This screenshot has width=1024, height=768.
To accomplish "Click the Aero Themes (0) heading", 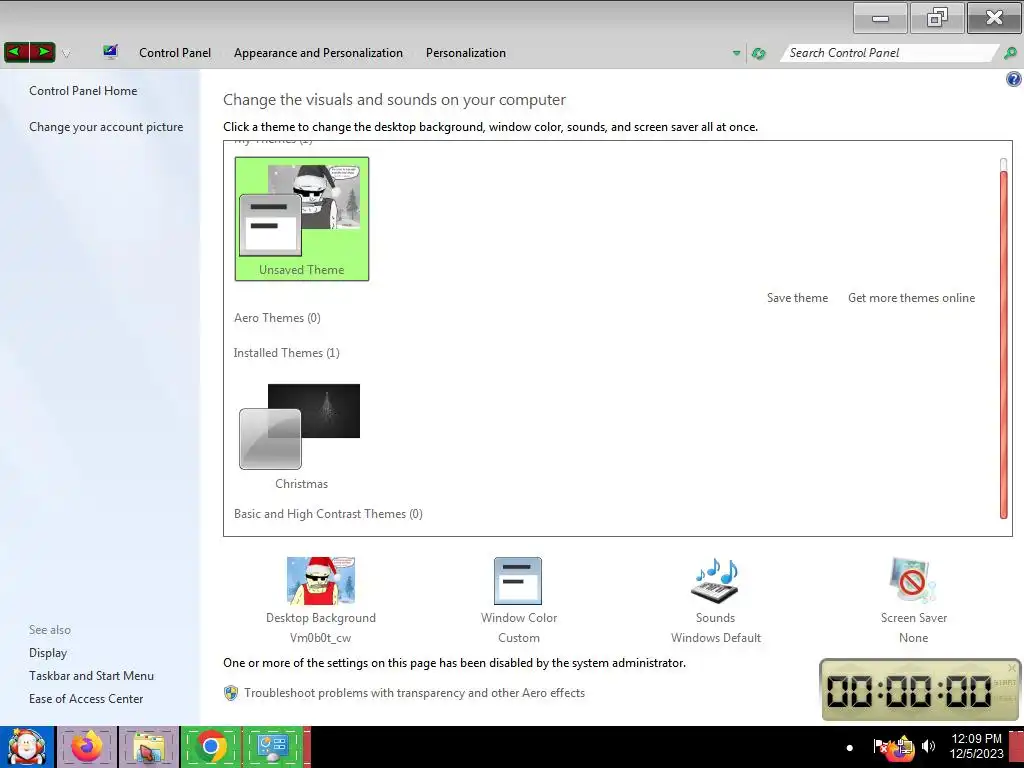I will pos(278,318).
